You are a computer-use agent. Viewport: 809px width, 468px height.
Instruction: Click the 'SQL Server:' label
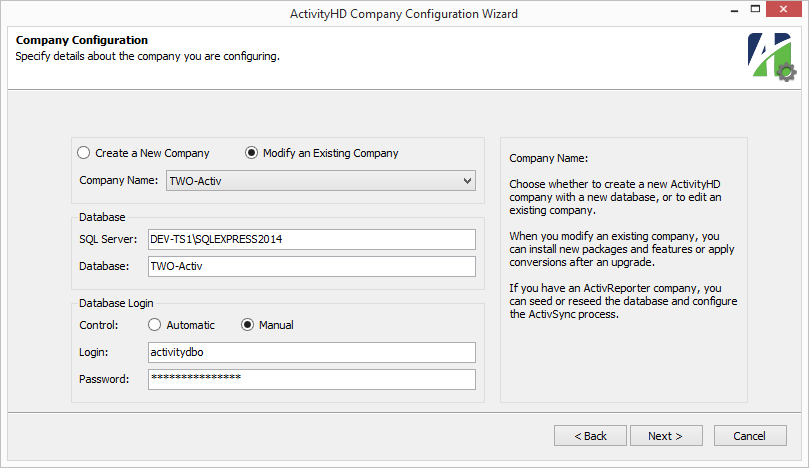click(x=108, y=239)
